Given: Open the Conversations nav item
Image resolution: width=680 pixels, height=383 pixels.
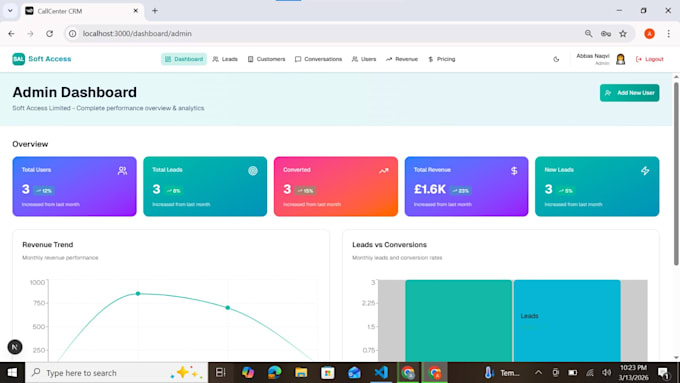Looking at the screenshot, I should (318, 59).
